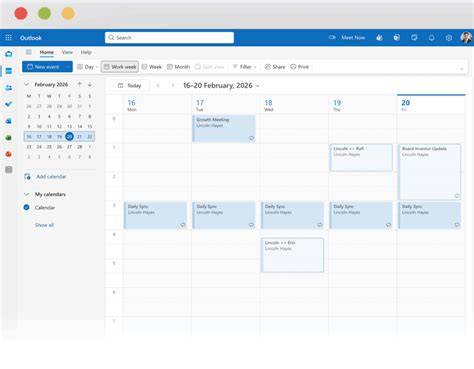Open the View tab
This screenshot has height=369, width=474.
click(67, 52)
